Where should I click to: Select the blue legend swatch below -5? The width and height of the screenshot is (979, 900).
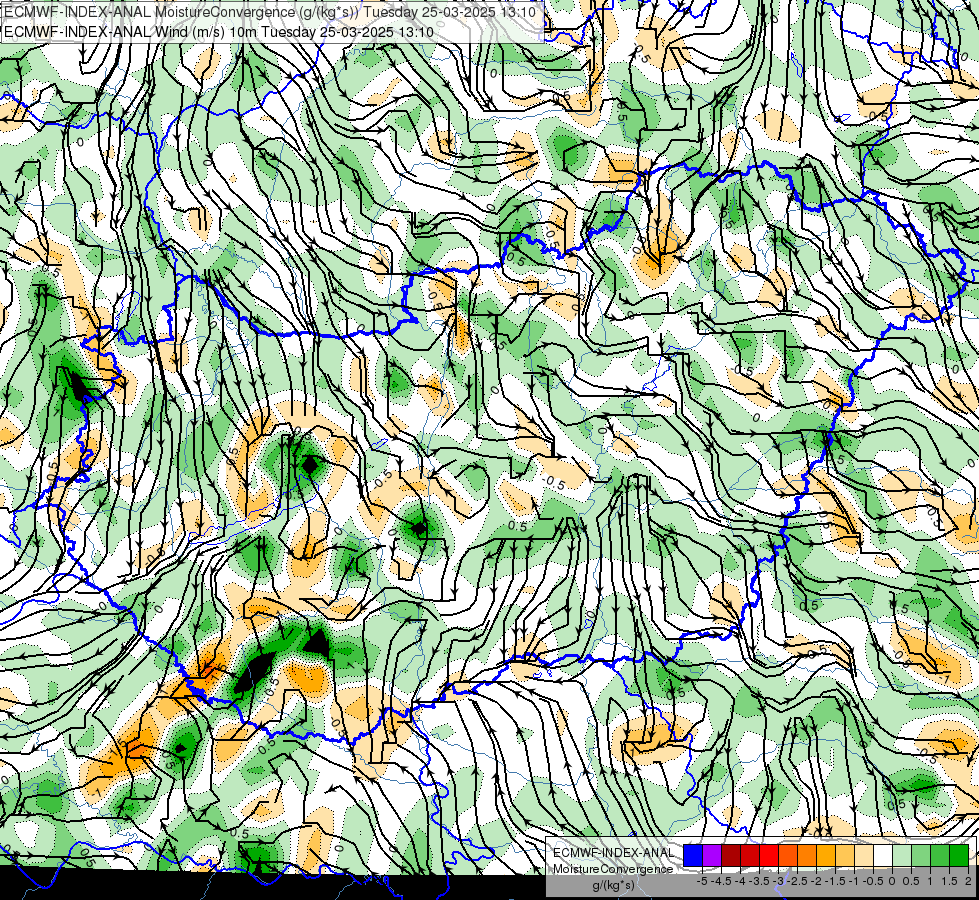pyautogui.click(x=693, y=856)
